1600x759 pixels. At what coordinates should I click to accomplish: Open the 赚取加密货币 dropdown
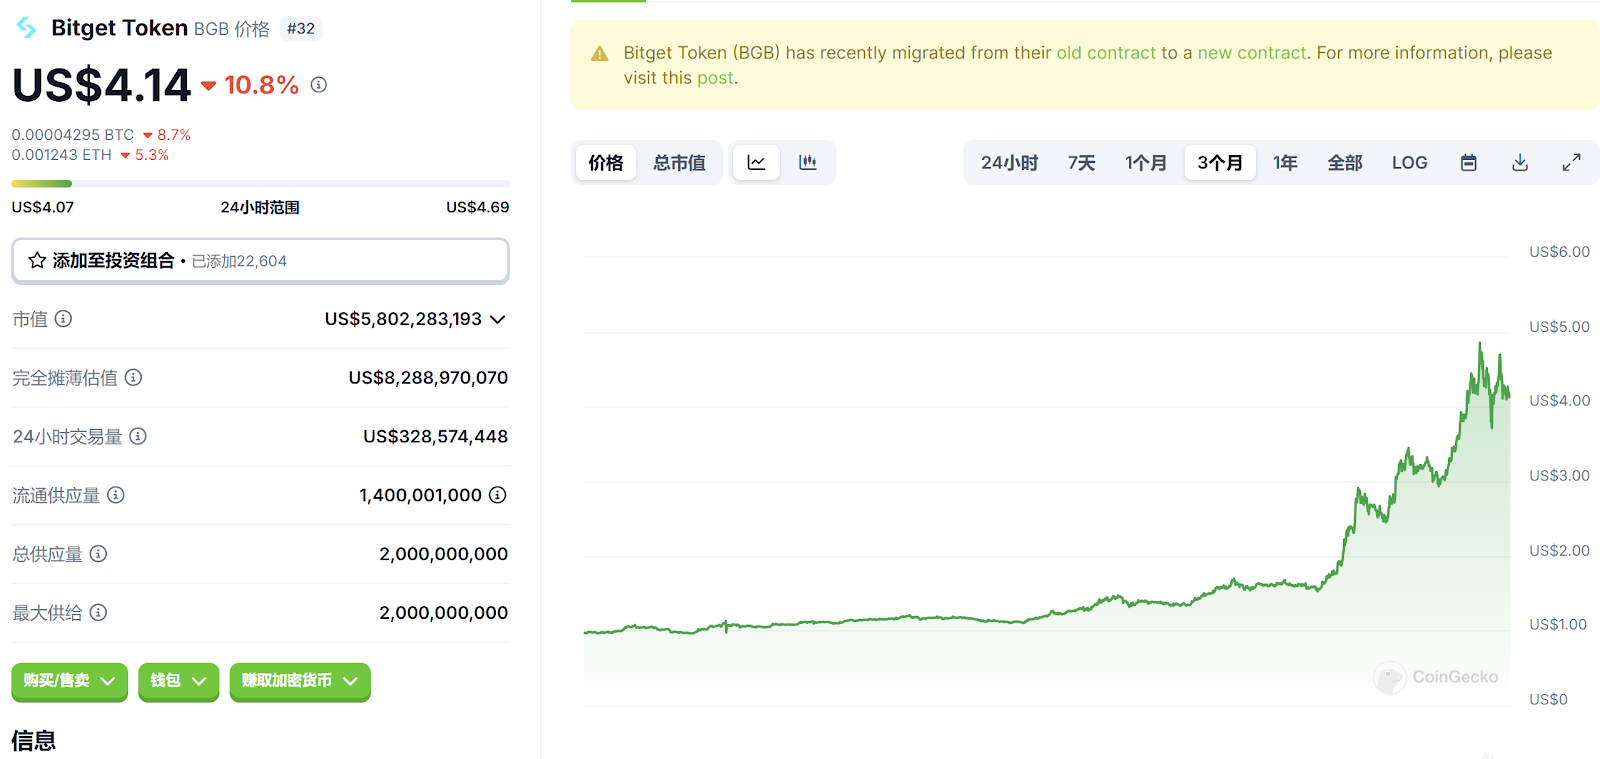pos(300,681)
